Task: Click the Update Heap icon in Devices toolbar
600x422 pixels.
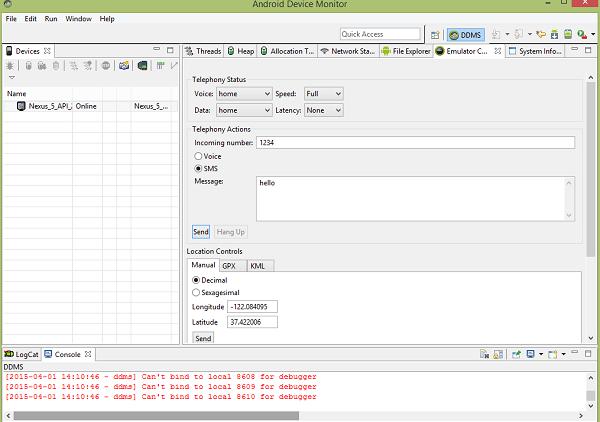Action: pyautogui.click(x=28, y=65)
